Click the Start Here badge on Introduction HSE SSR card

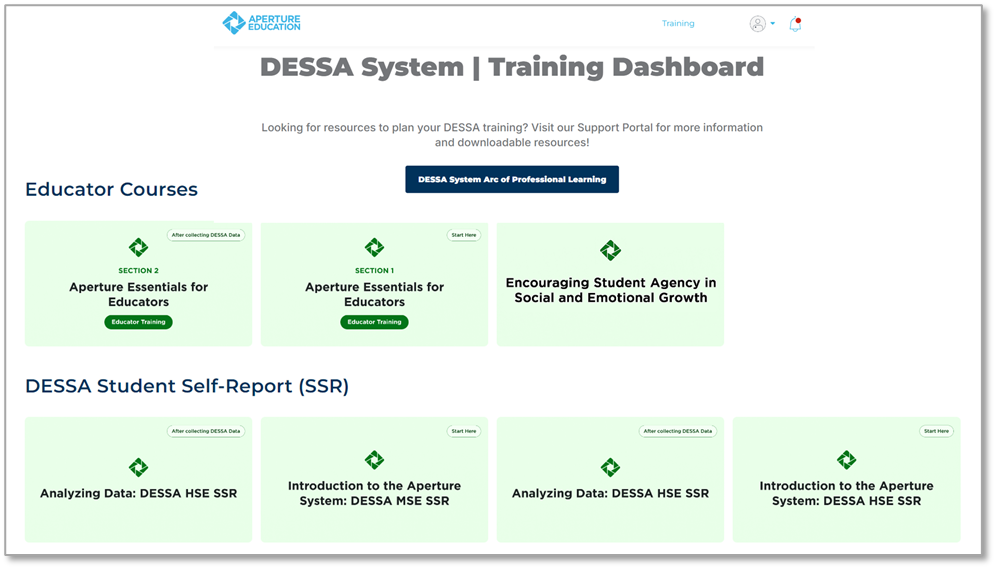click(x=936, y=431)
